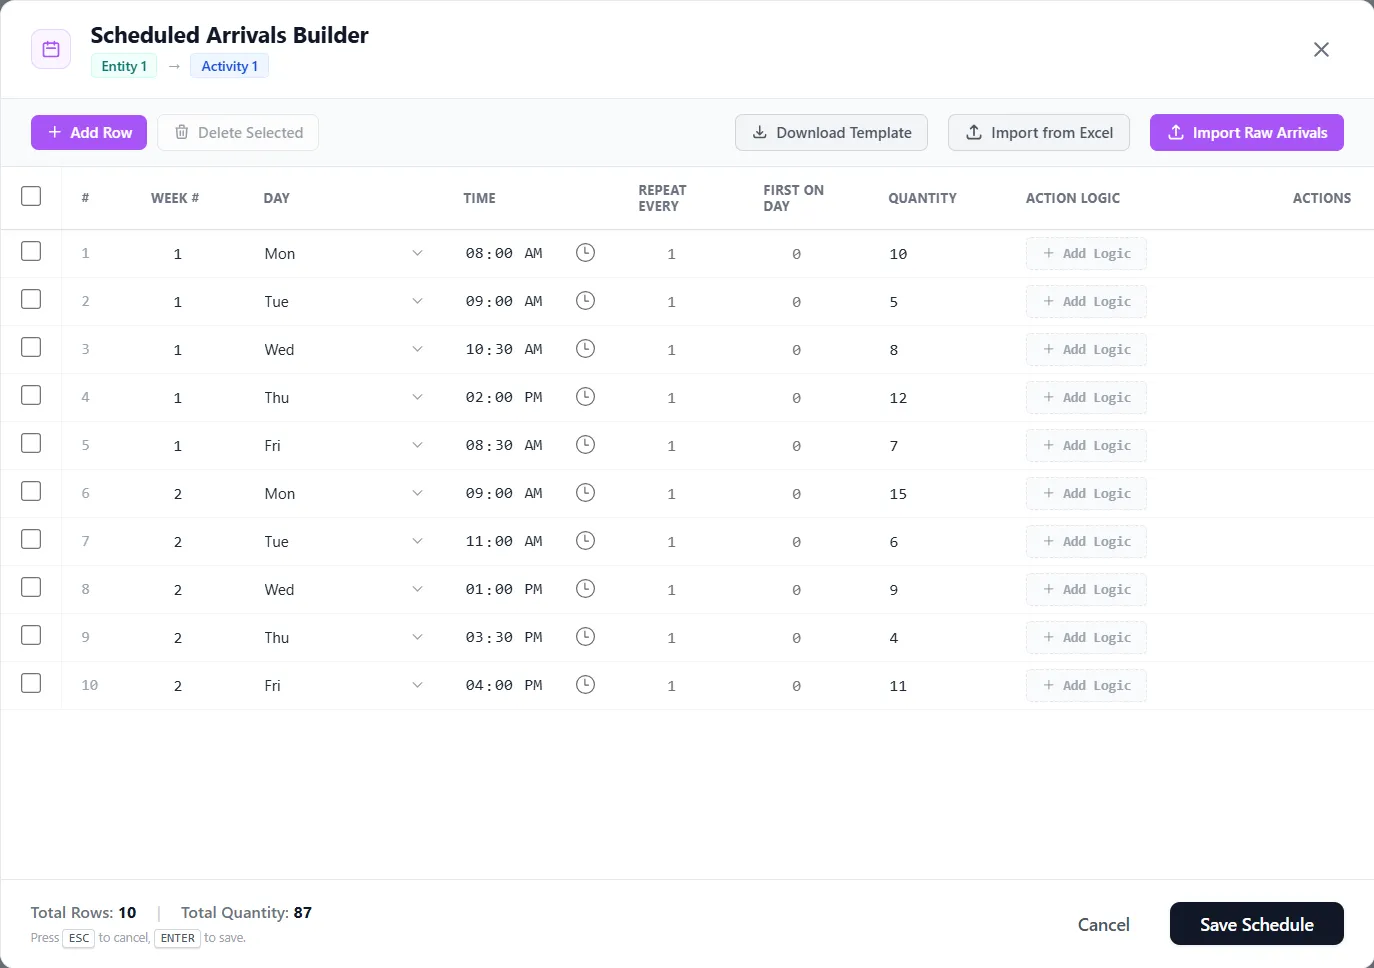Click the Cancel button
The width and height of the screenshot is (1374, 968).
[x=1104, y=924]
